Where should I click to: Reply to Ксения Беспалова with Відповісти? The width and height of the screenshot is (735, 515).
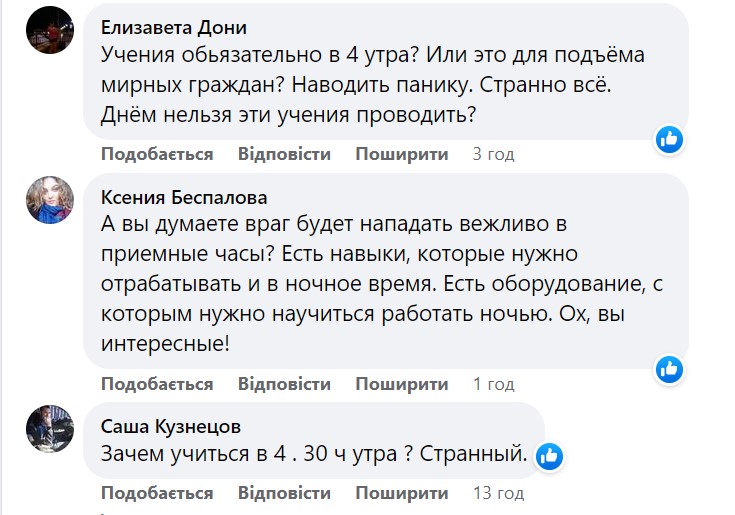(x=284, y=384)
